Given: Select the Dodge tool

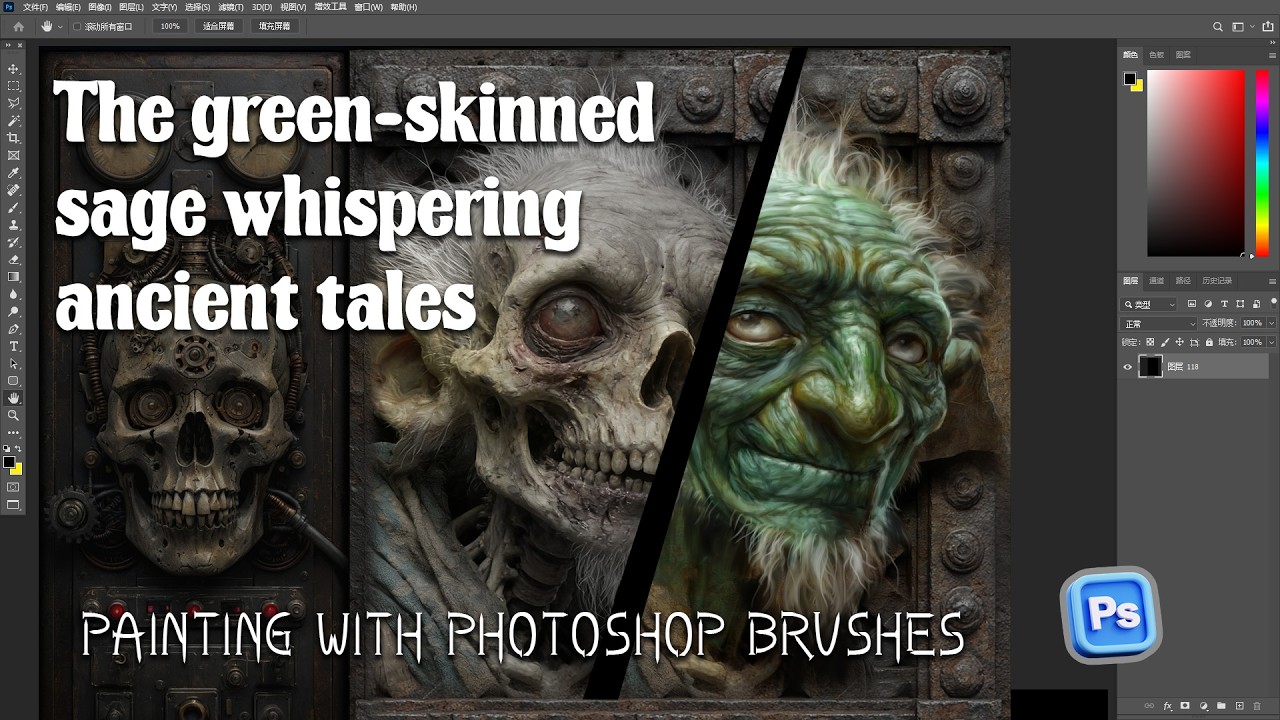Looking at the screenshot, I should [x=14, y=311].
